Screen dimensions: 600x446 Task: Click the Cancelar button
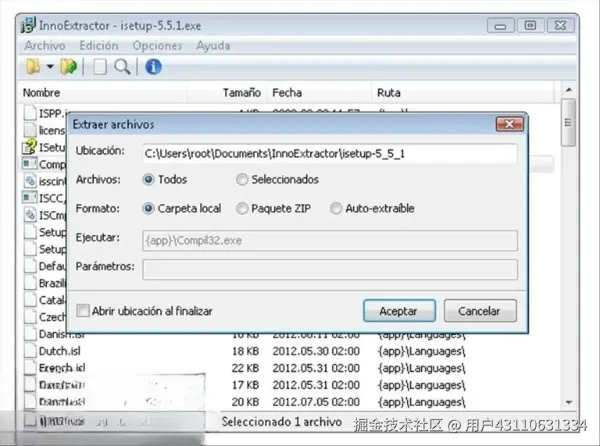(x=480, y=311)
